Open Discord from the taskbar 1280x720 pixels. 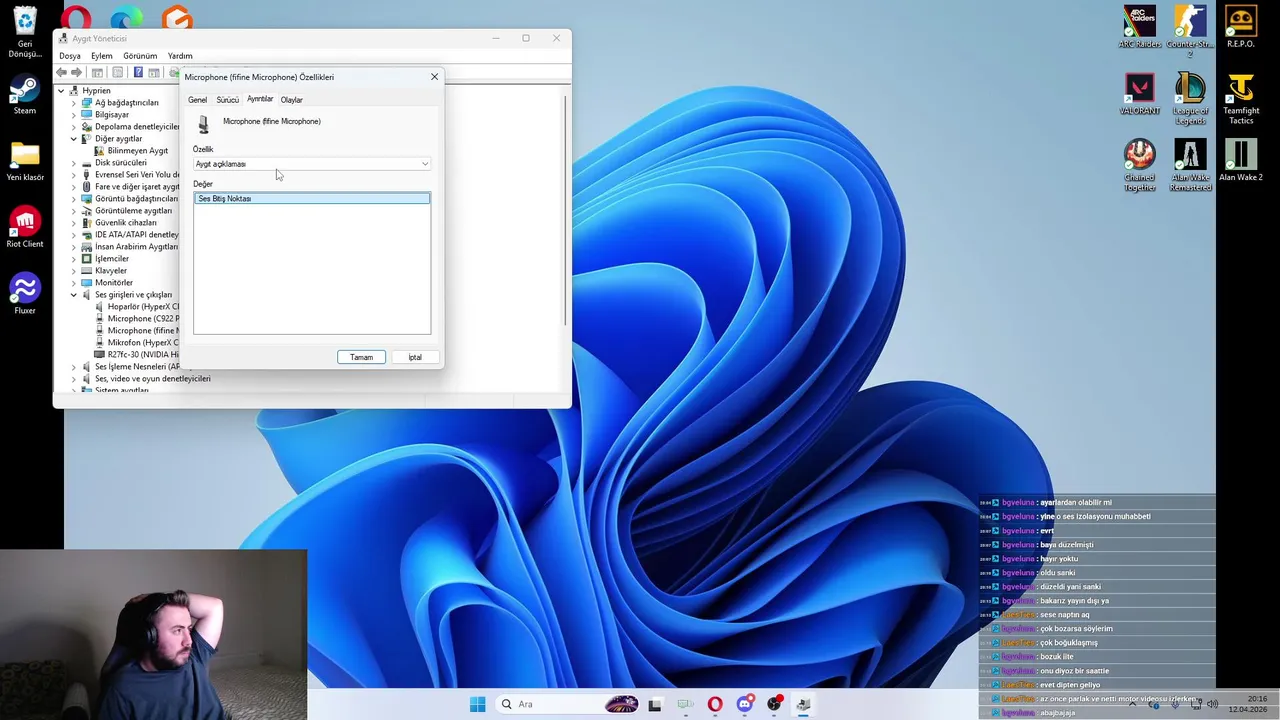click(745, 704)
